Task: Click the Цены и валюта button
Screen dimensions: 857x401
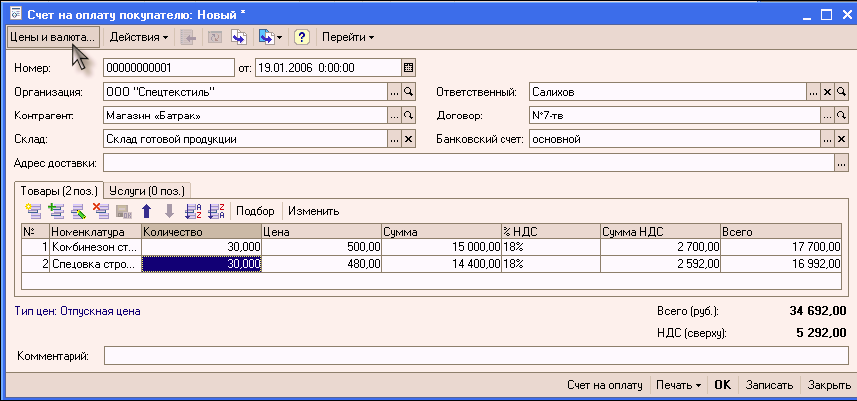Action: tap(51, 37)
